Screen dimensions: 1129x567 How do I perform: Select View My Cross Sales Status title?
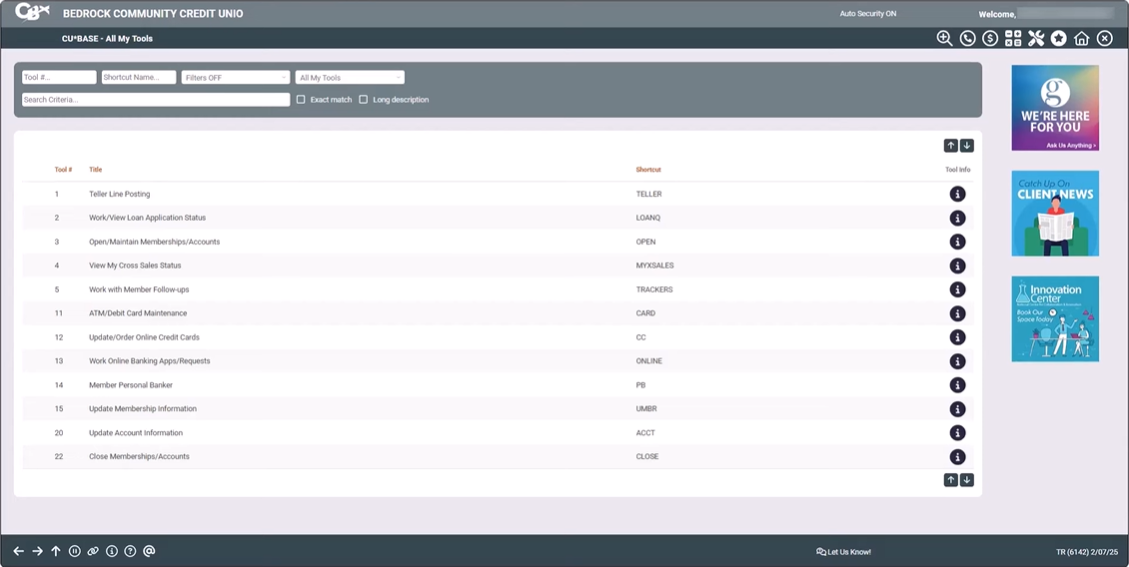[x=135, y=266]
